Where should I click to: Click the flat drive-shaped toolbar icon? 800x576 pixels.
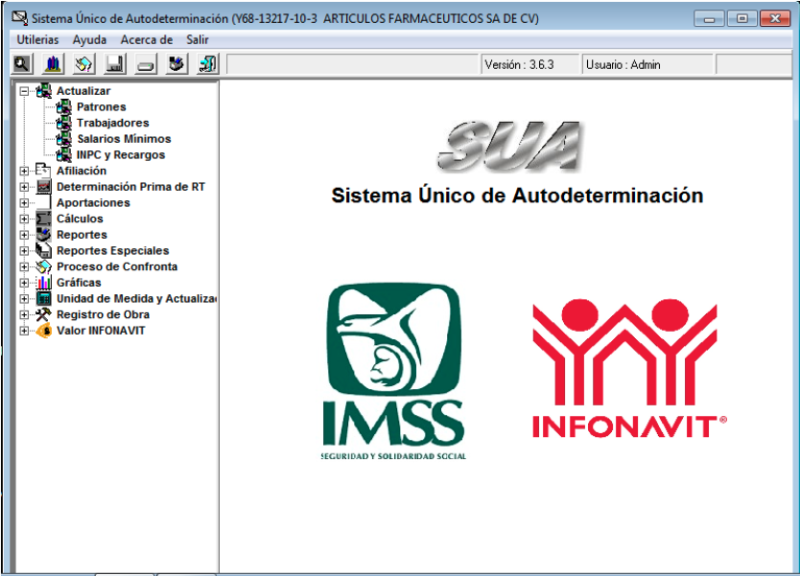[x=145, y=64]
